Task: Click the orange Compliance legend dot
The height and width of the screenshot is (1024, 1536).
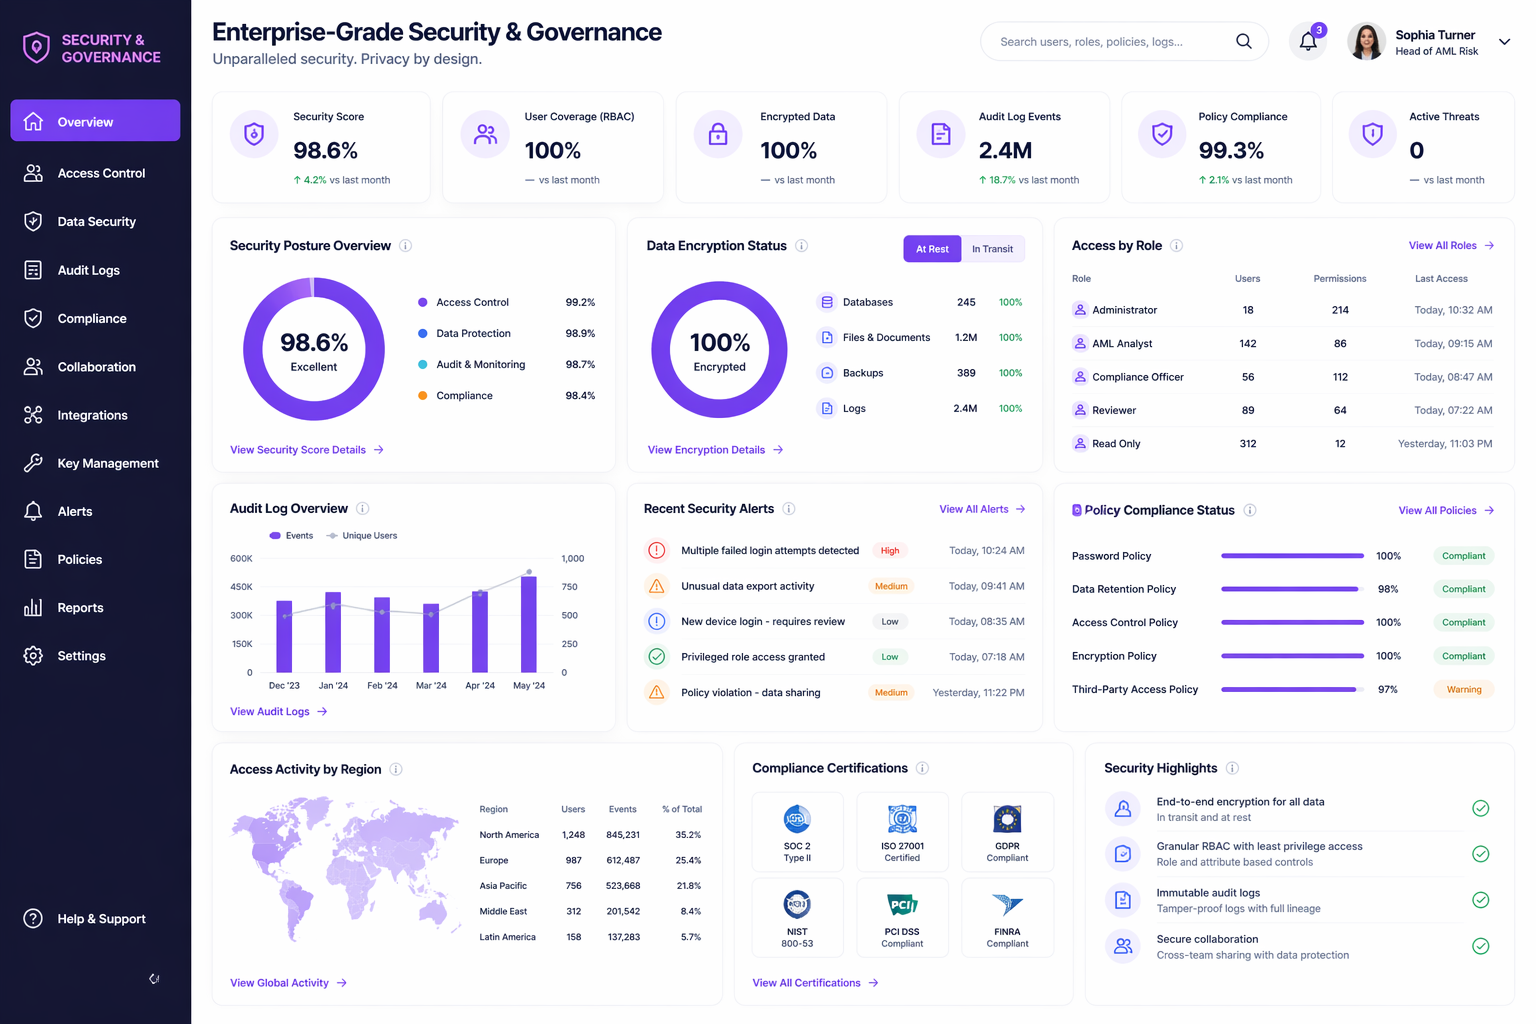Action: tap(423, 396)
